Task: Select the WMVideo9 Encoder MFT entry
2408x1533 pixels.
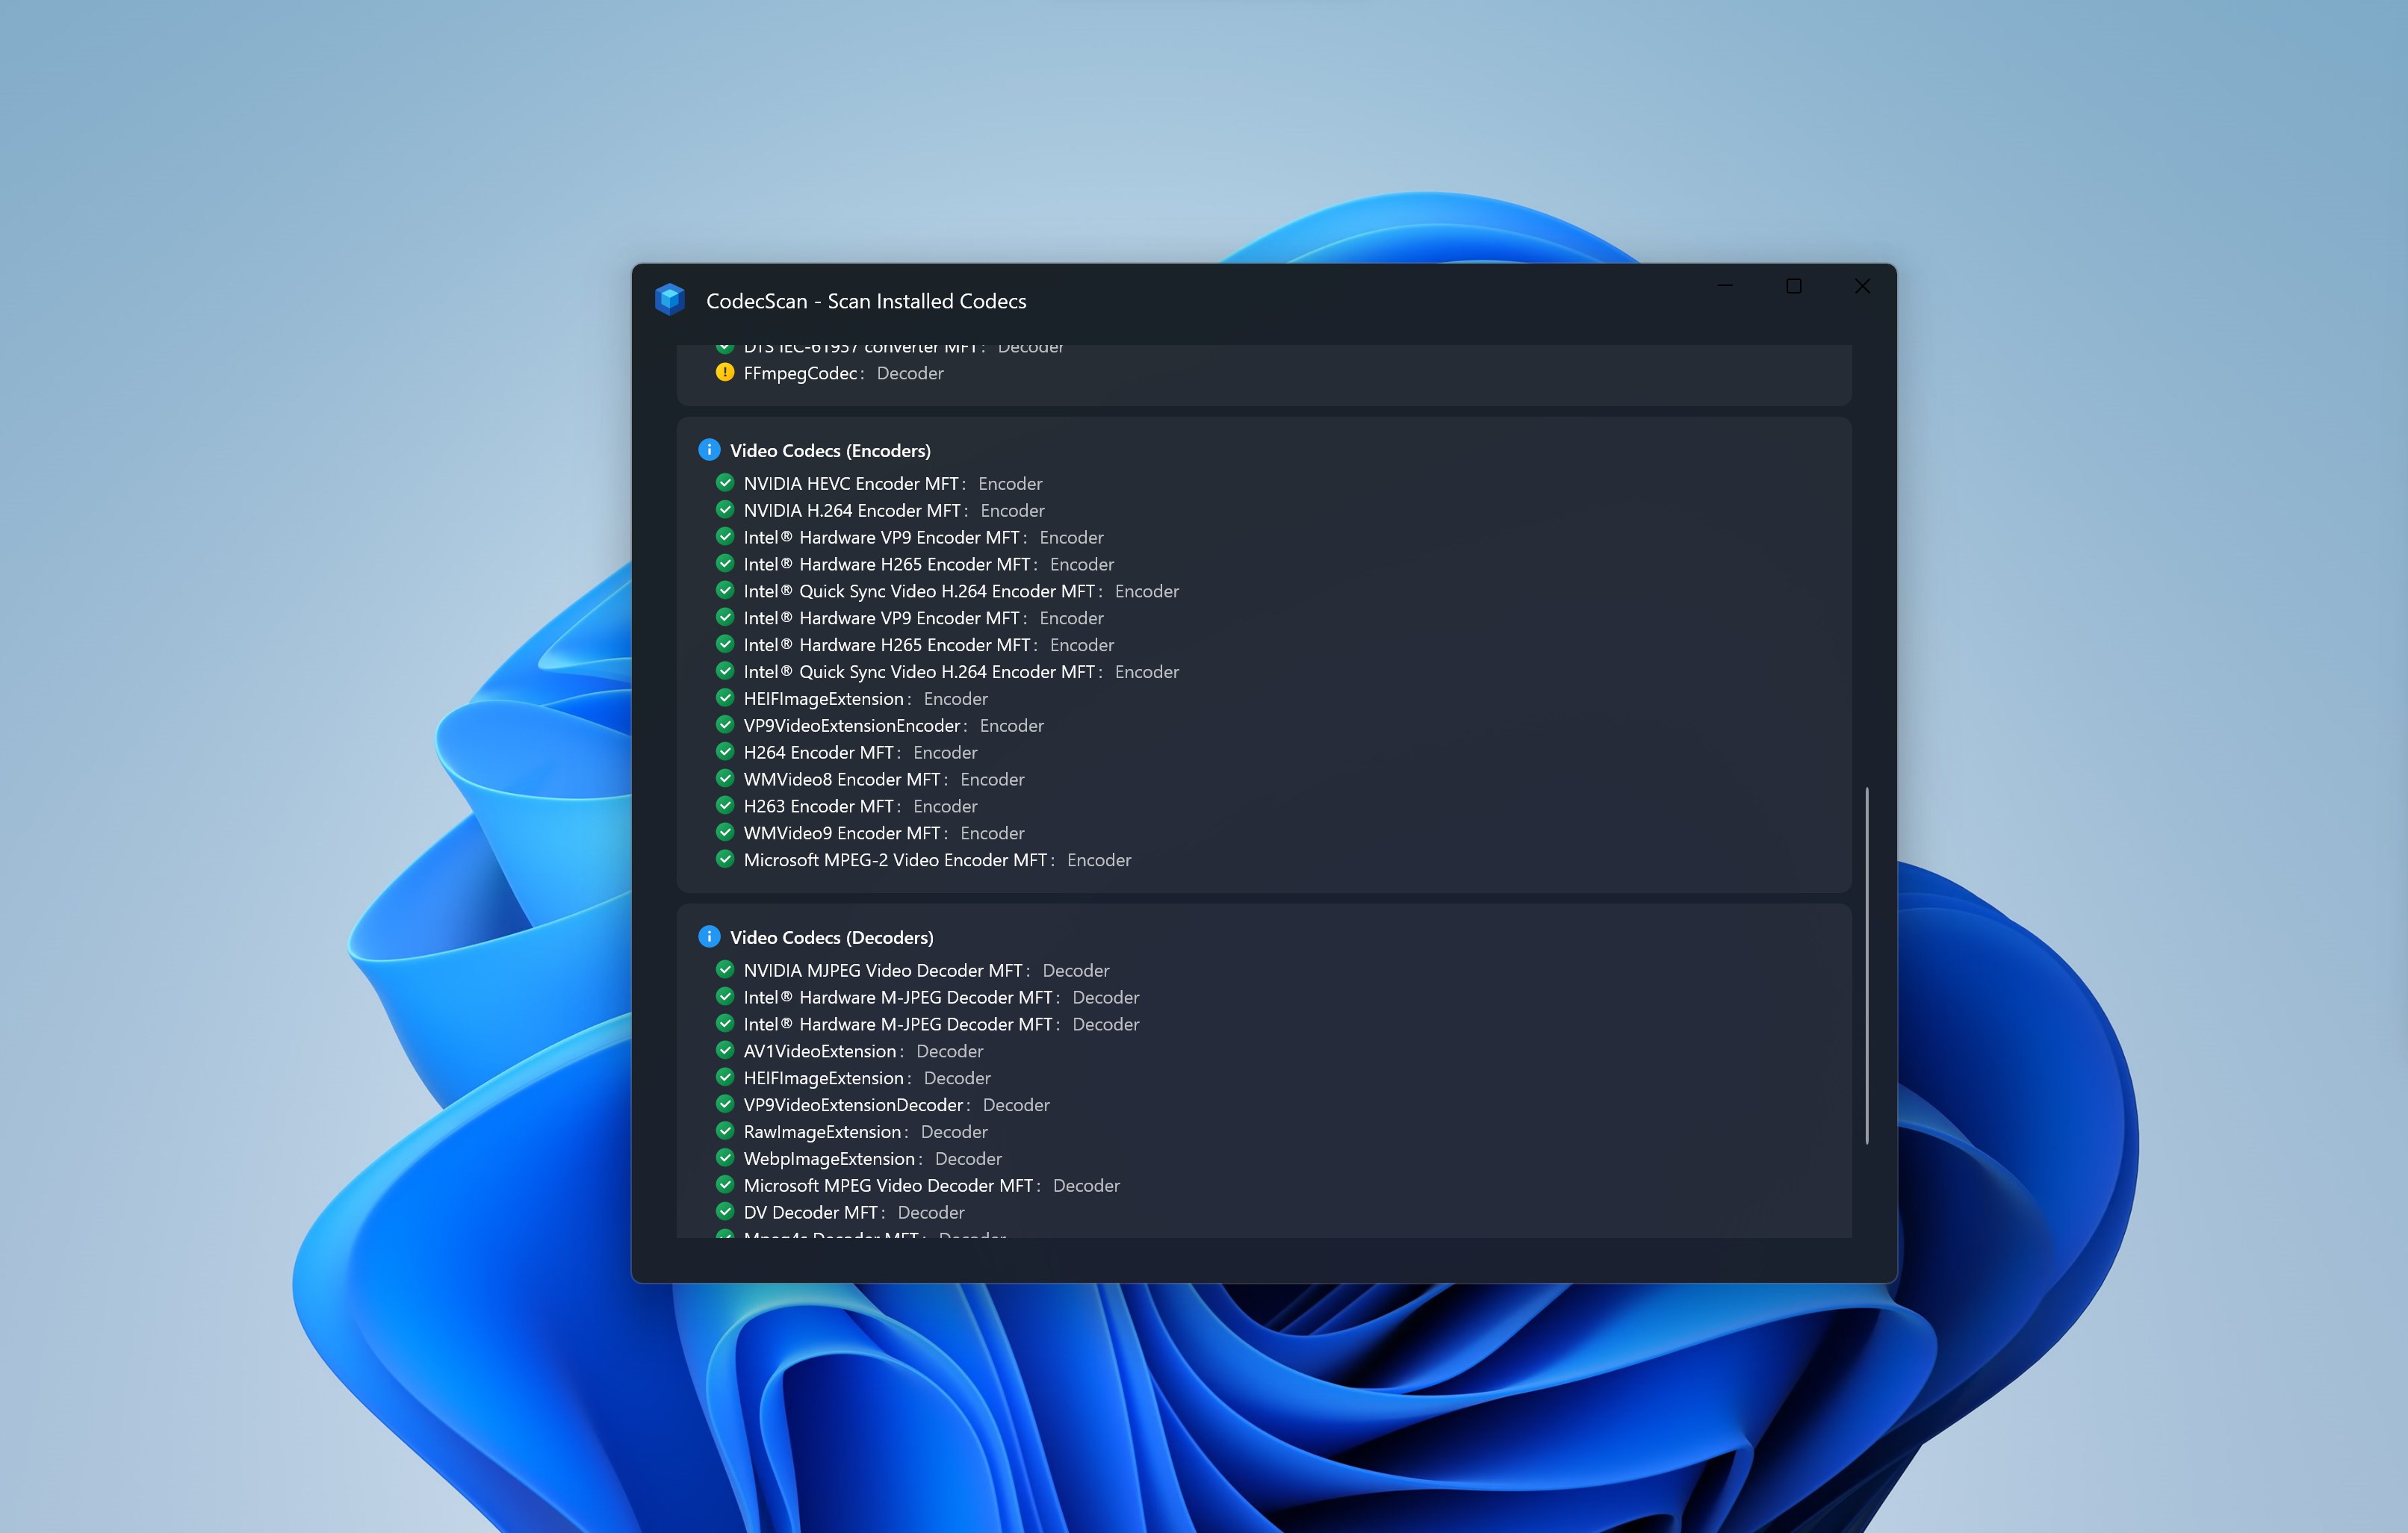Action: pos(842,833)
